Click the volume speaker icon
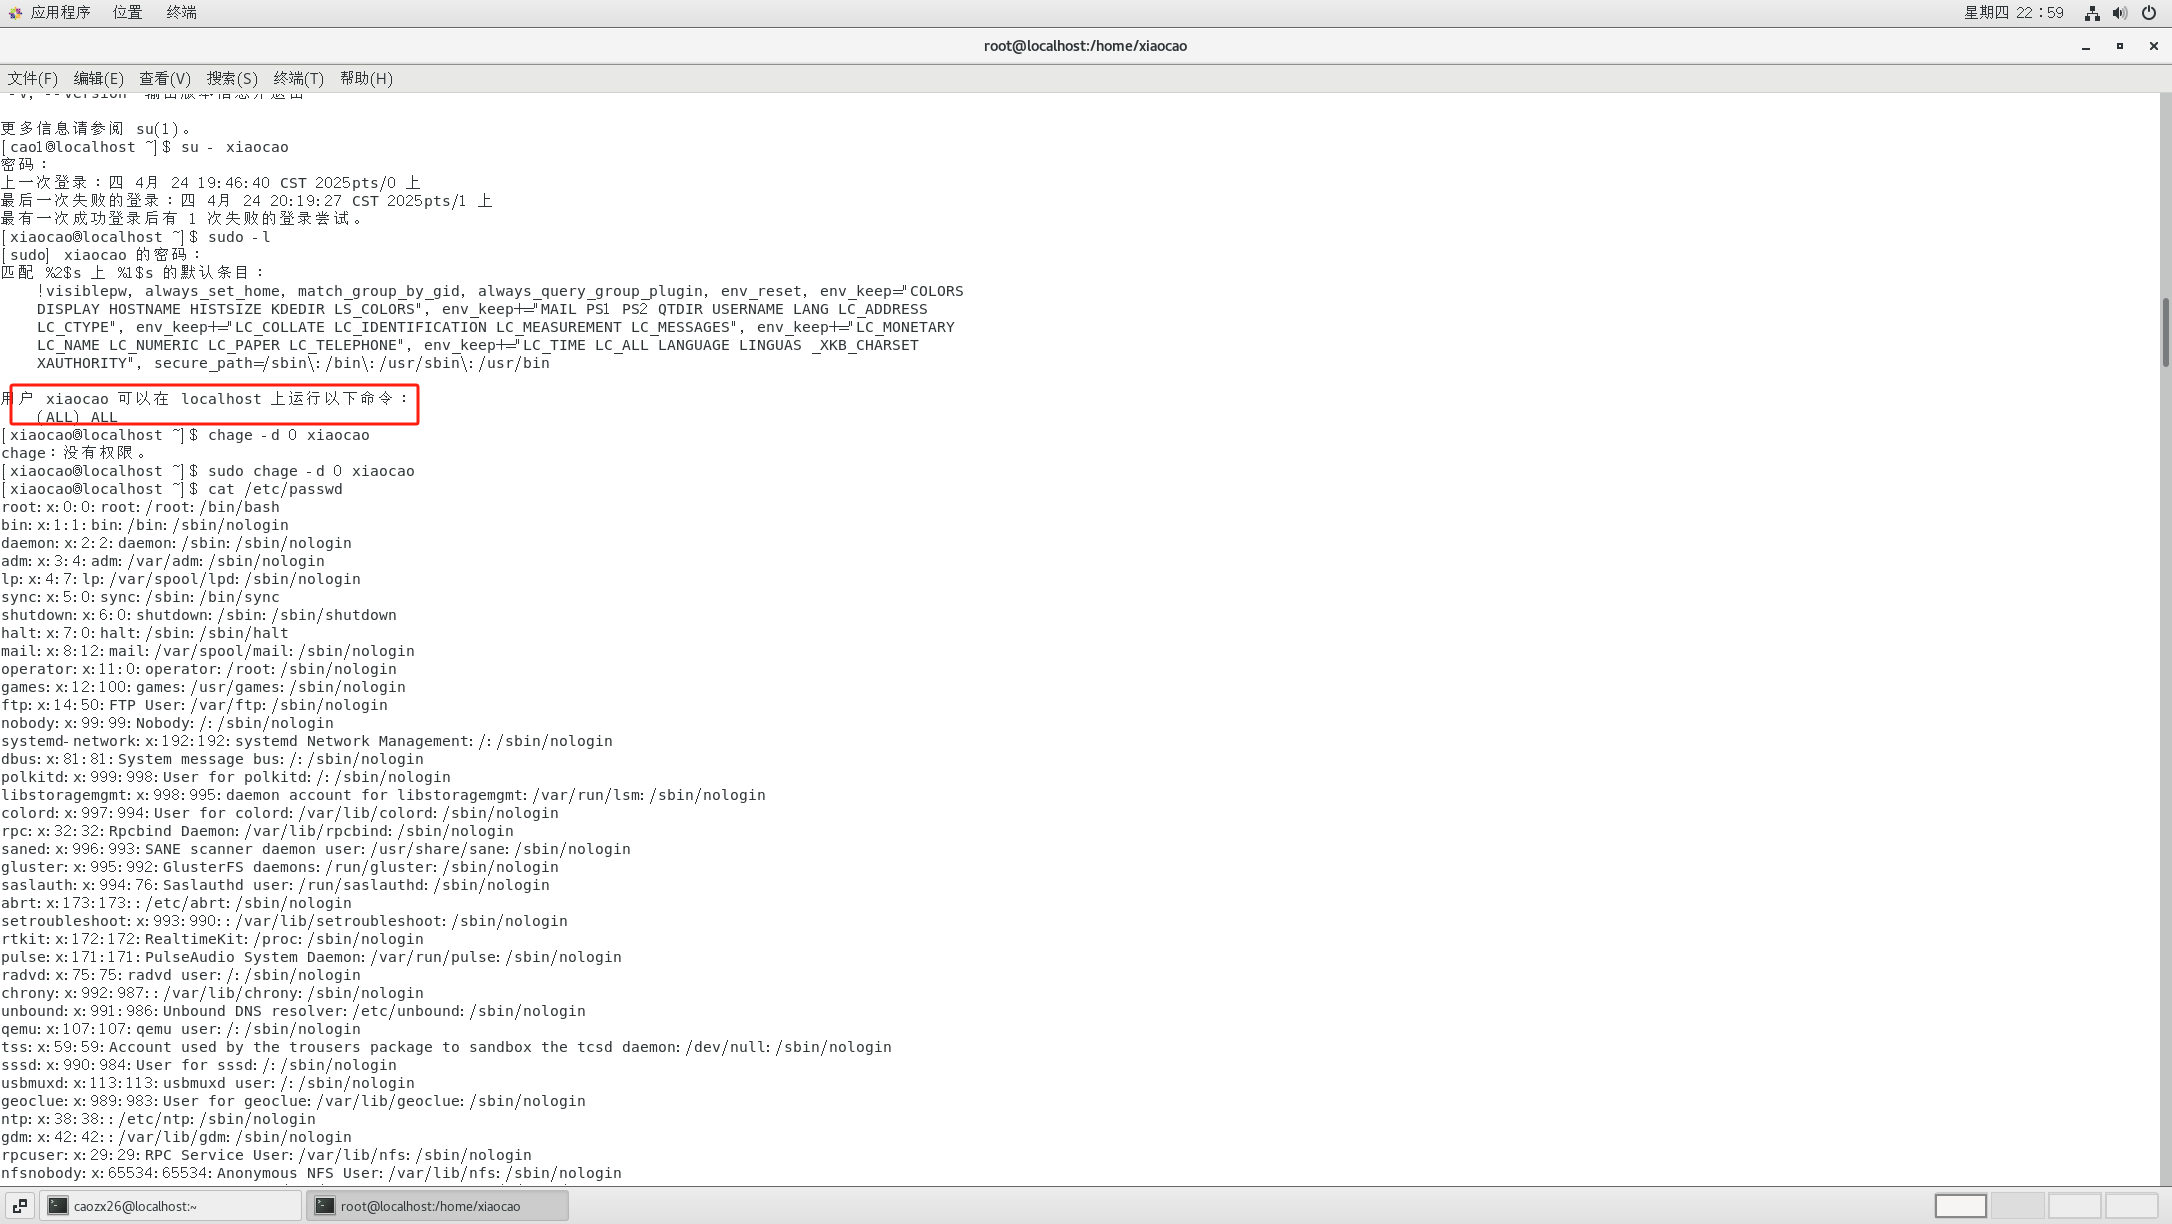2172x1224 pixels. click(2119, 13)
